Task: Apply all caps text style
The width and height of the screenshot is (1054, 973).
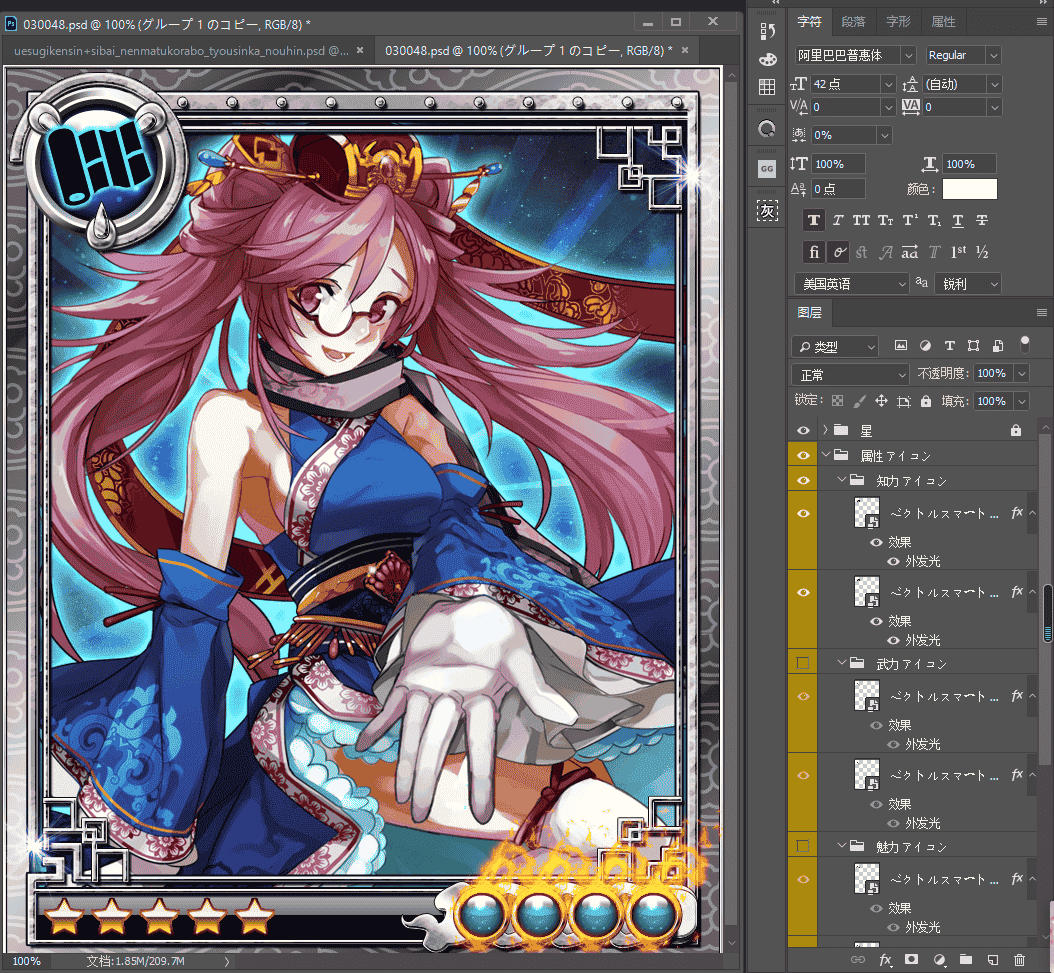Action: (x=861, y=221)
